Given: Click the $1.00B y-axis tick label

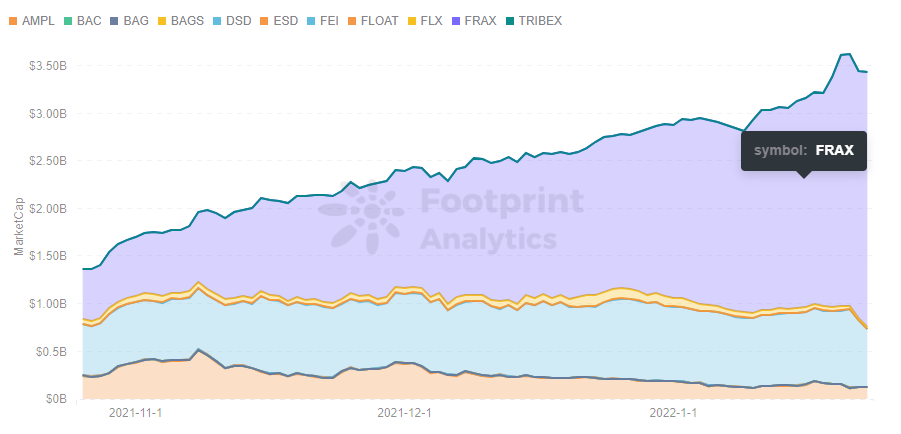Looking at the screenshot, I should (50, 303).
